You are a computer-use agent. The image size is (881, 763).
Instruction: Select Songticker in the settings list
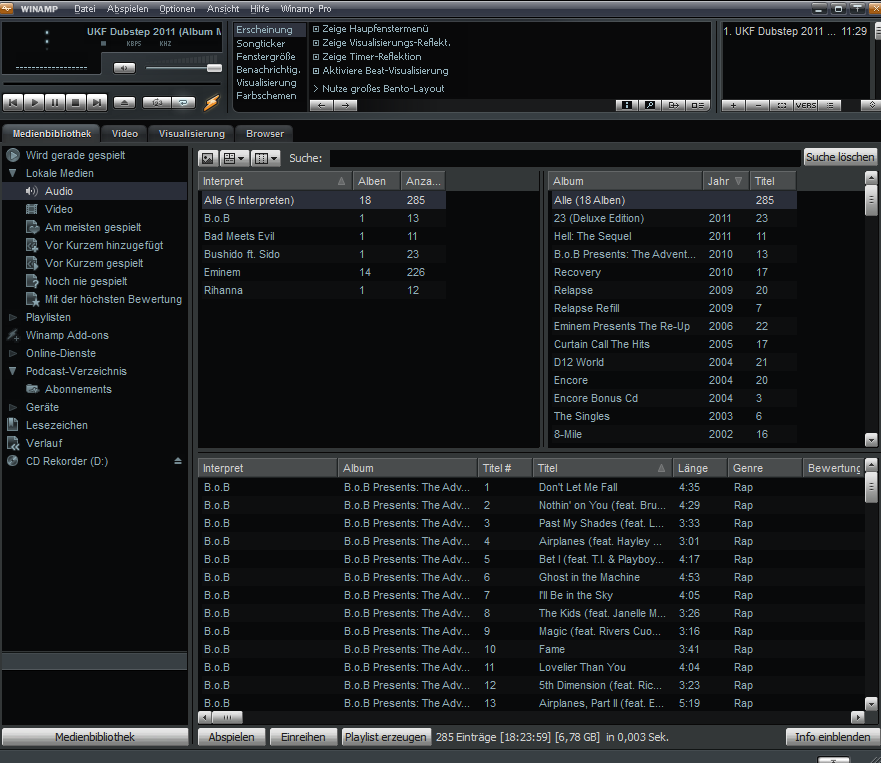pos(261,43)
